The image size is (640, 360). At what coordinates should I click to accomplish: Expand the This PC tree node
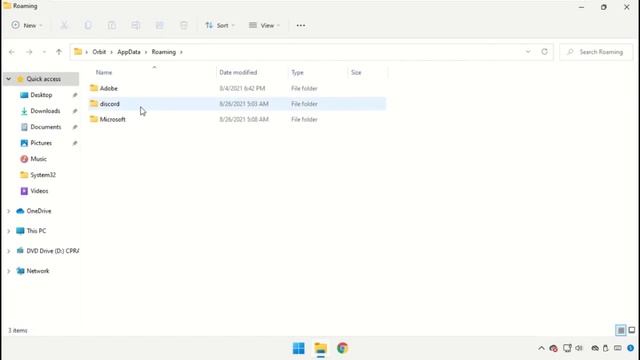[x=9, y=231]
